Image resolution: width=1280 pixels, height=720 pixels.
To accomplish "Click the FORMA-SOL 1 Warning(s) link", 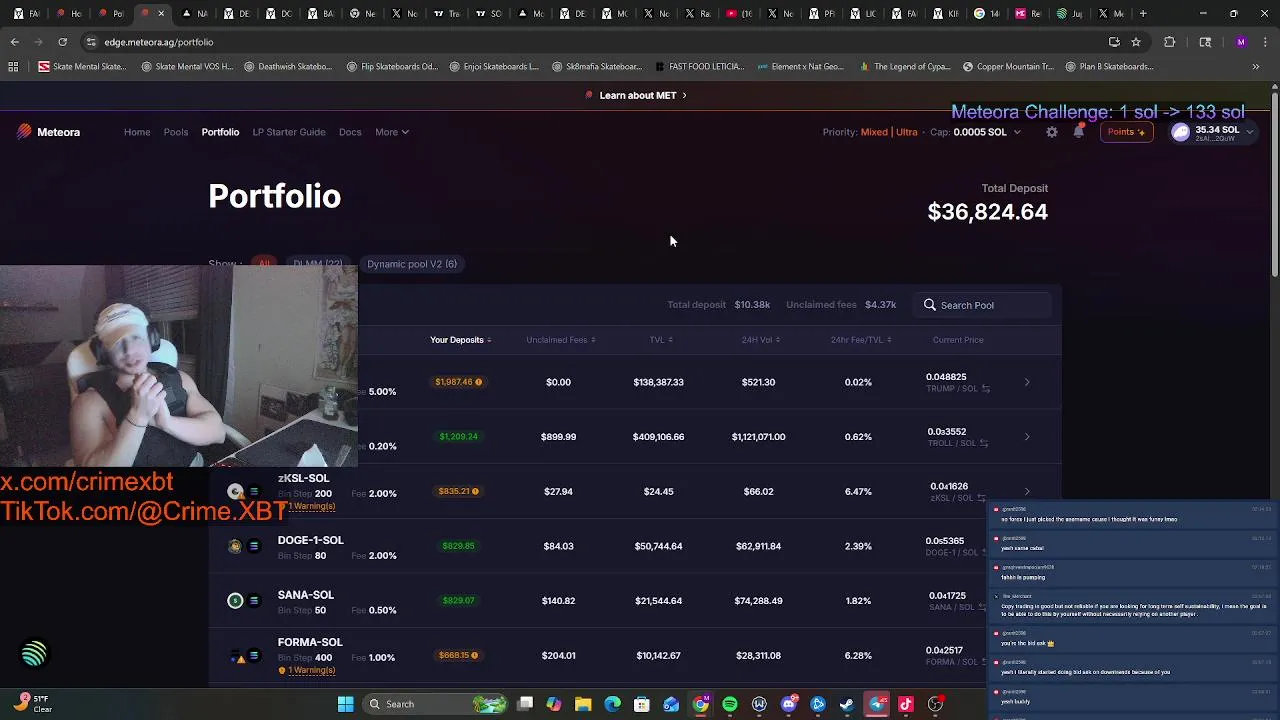I will [307, 670].
